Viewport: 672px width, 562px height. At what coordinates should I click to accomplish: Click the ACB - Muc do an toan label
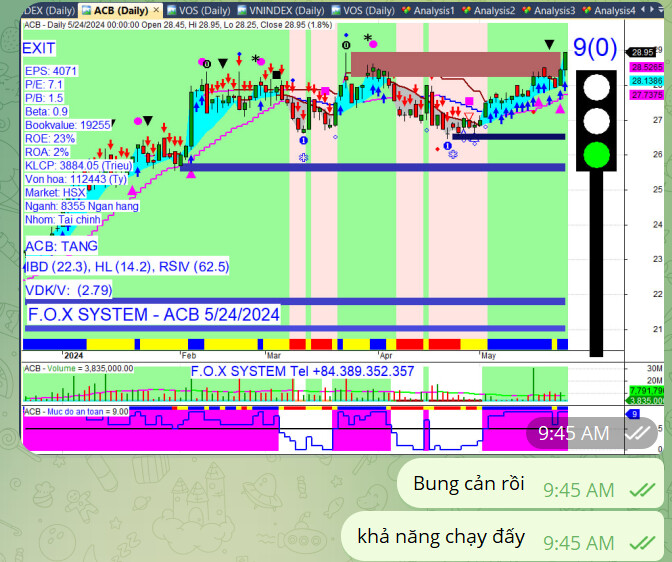click(76, 412)
